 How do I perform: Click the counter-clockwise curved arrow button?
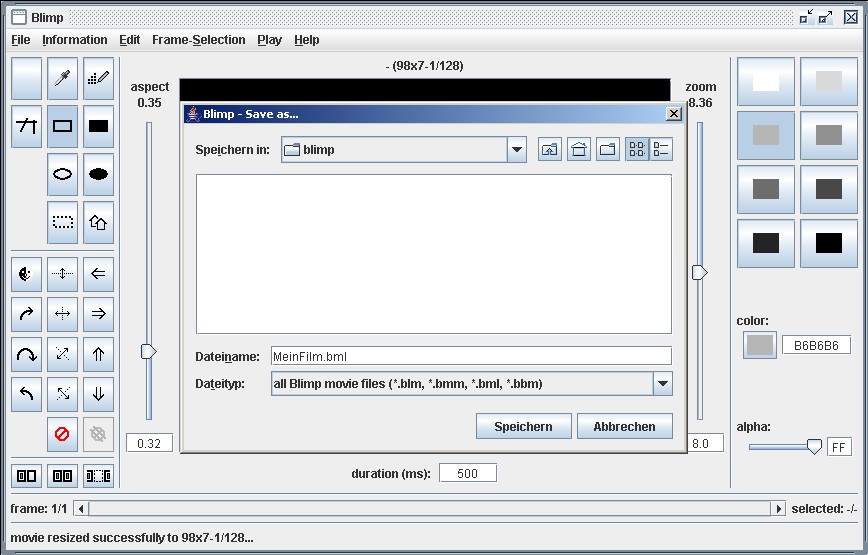click(27, 394)
